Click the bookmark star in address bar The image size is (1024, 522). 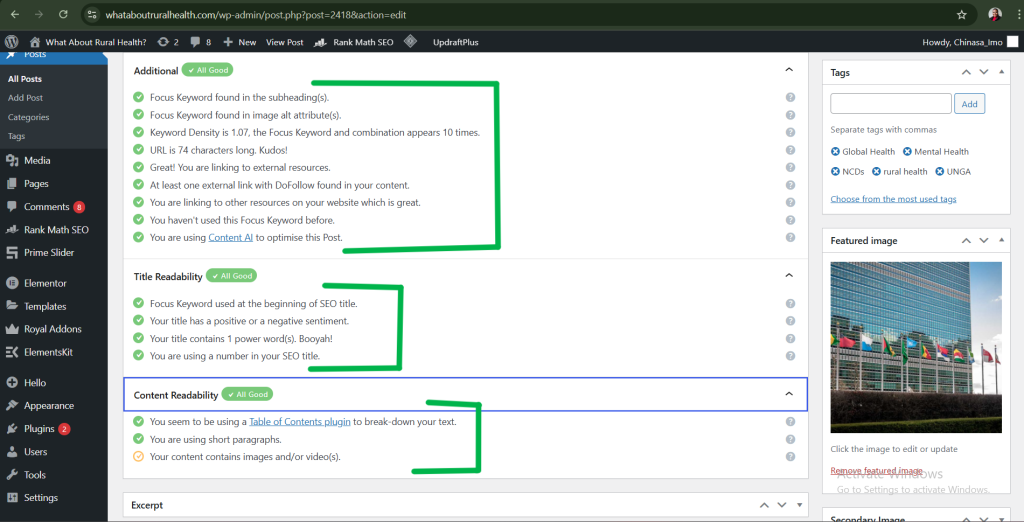[x=961, y=15]
